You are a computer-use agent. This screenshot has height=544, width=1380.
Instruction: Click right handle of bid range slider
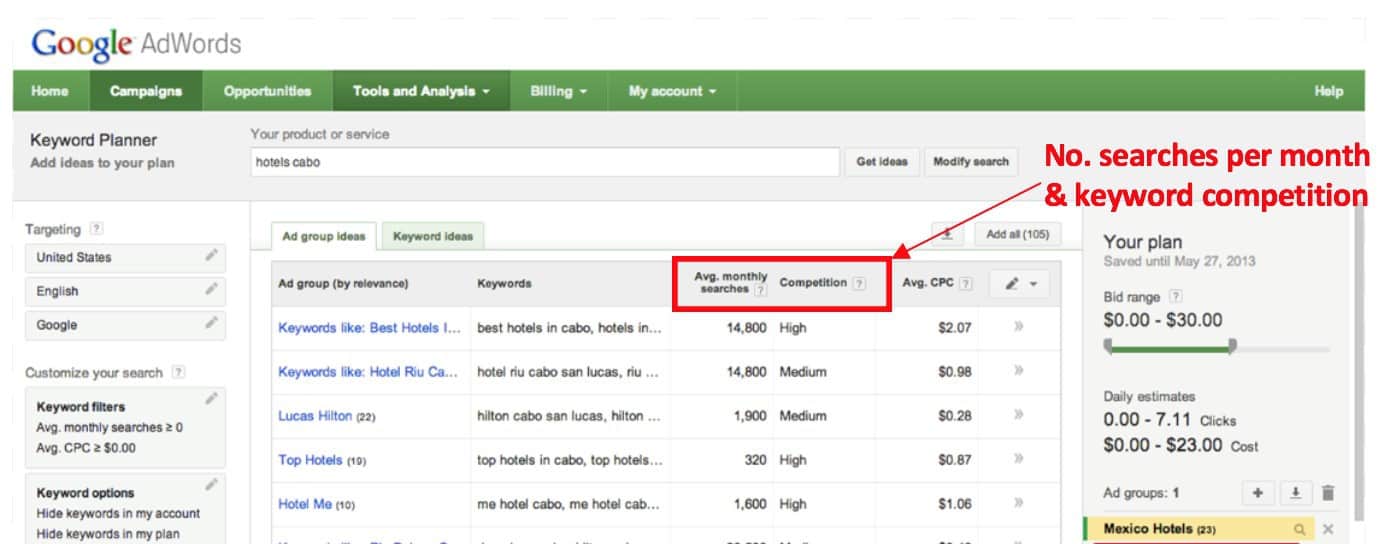(1232, 345)
